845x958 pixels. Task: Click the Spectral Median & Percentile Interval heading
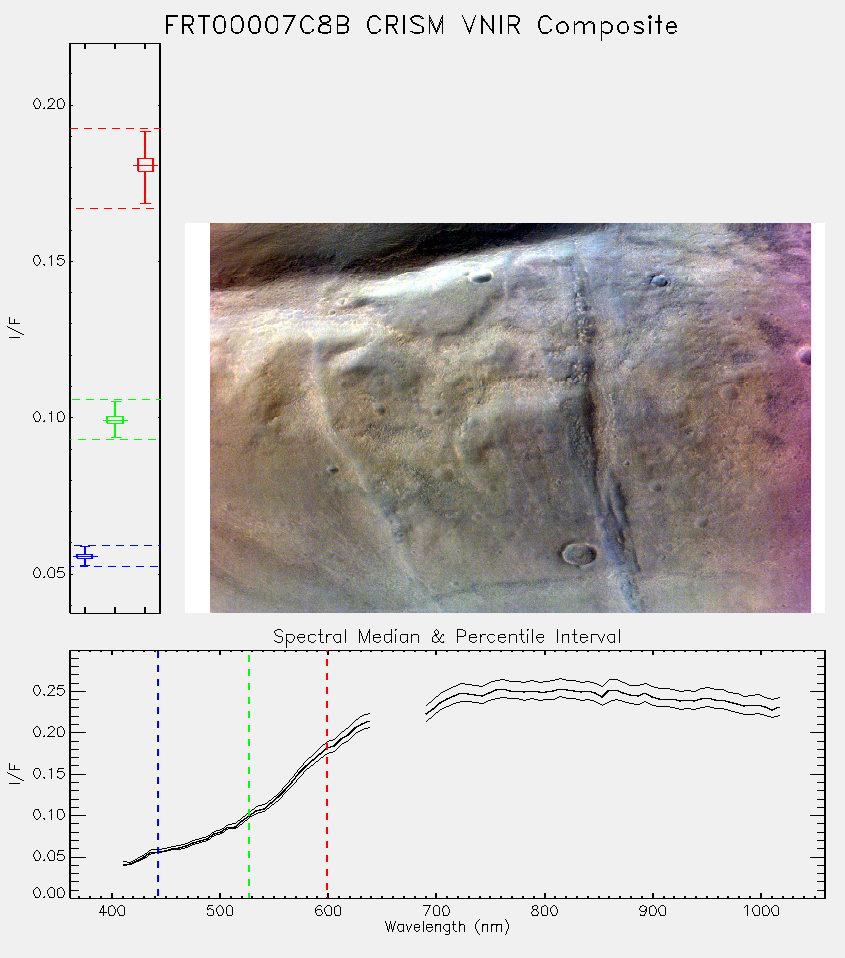(447, 637)
